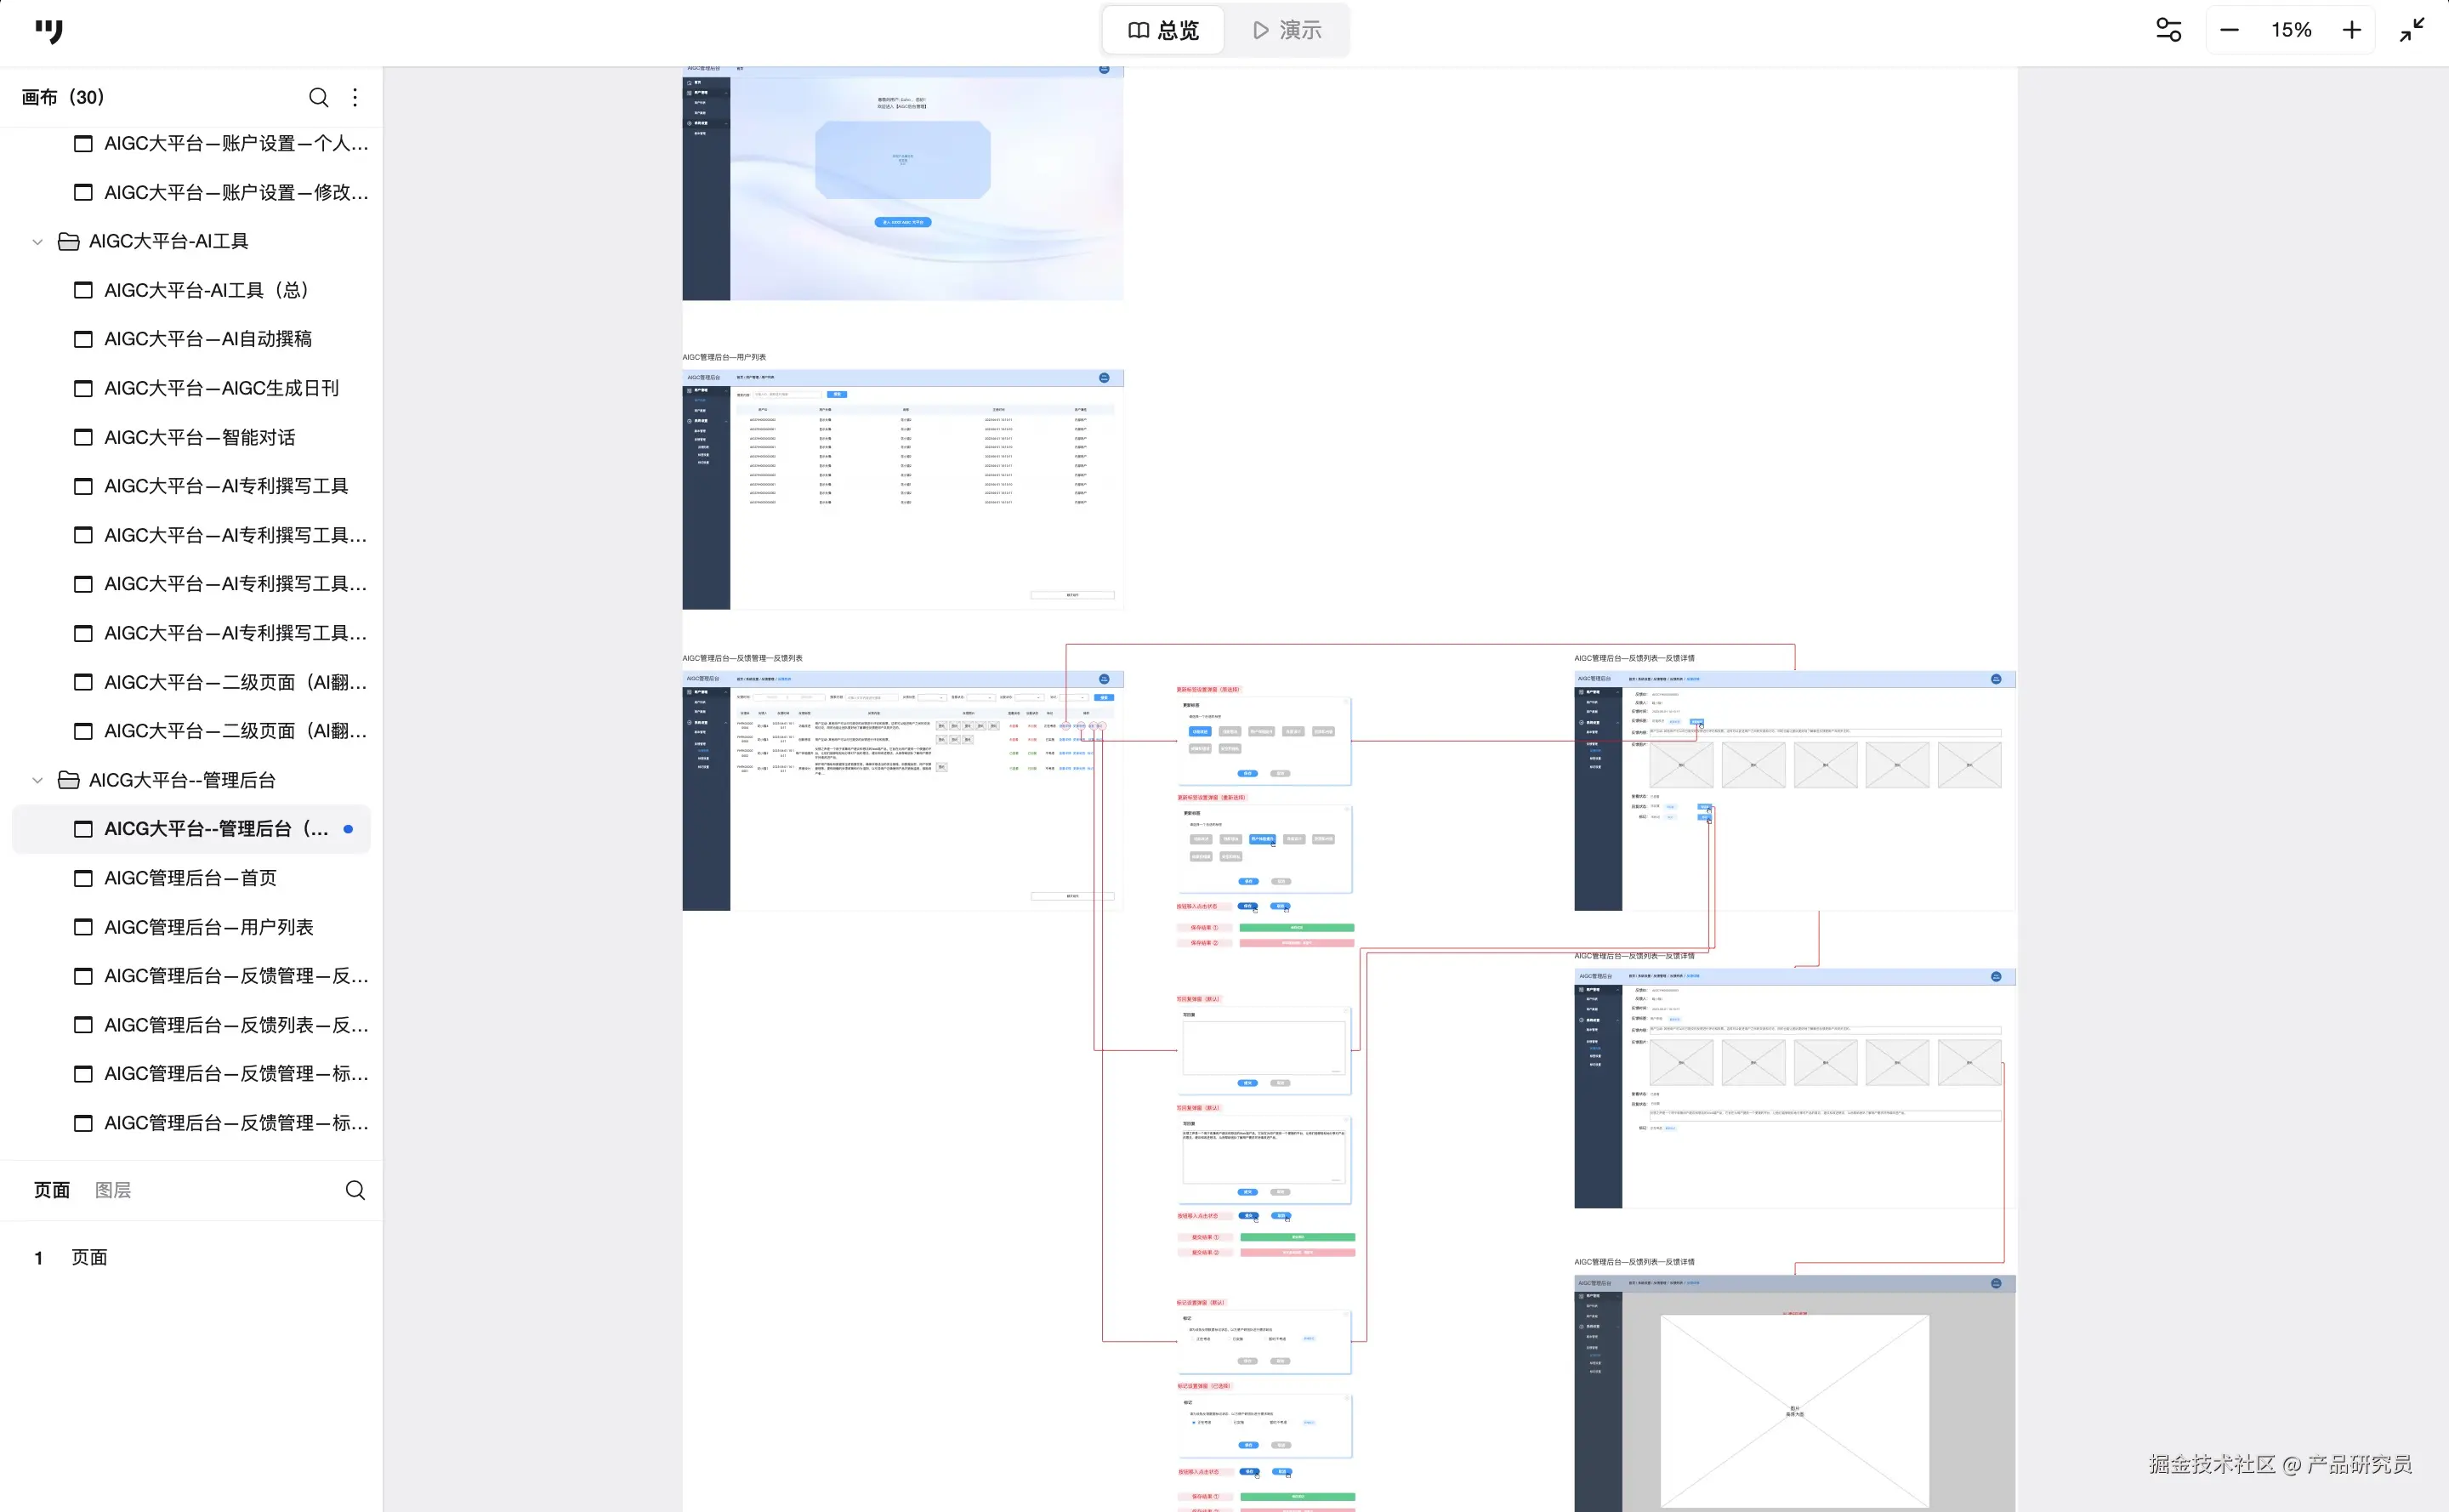Collapse the AIGC大平台-AI工具 folder

(38, 241)
